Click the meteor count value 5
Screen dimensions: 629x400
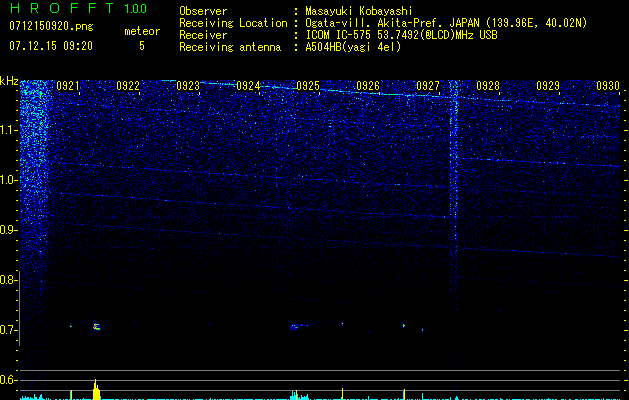142,46
